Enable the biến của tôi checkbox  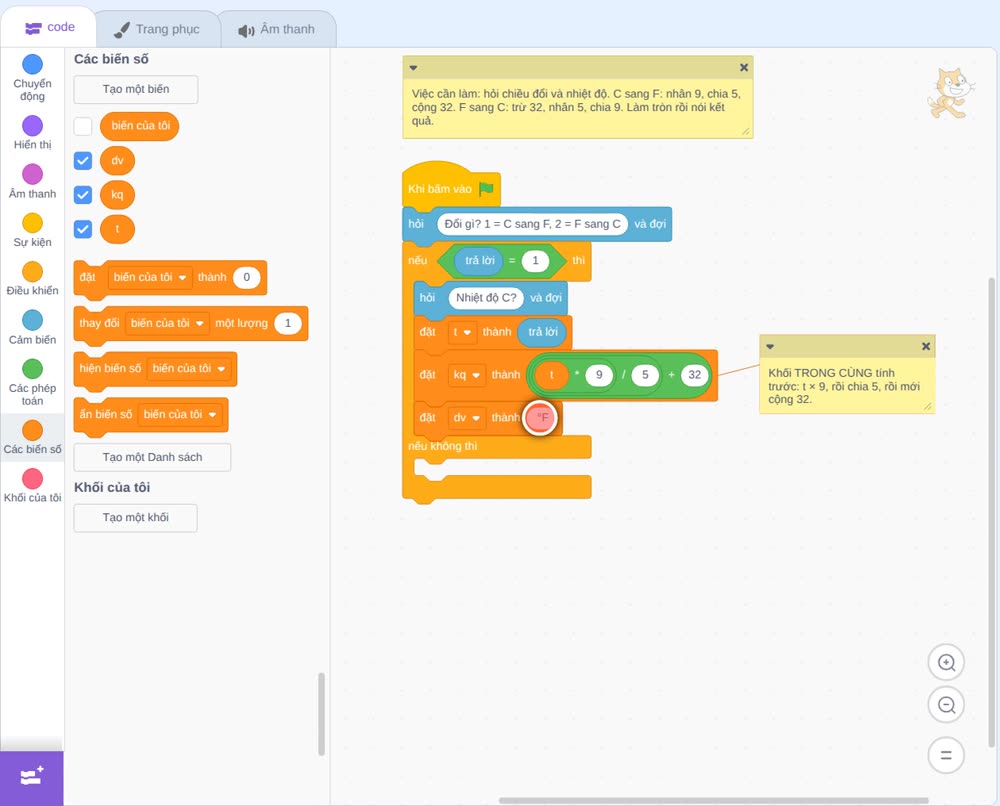tap(83, 126)
